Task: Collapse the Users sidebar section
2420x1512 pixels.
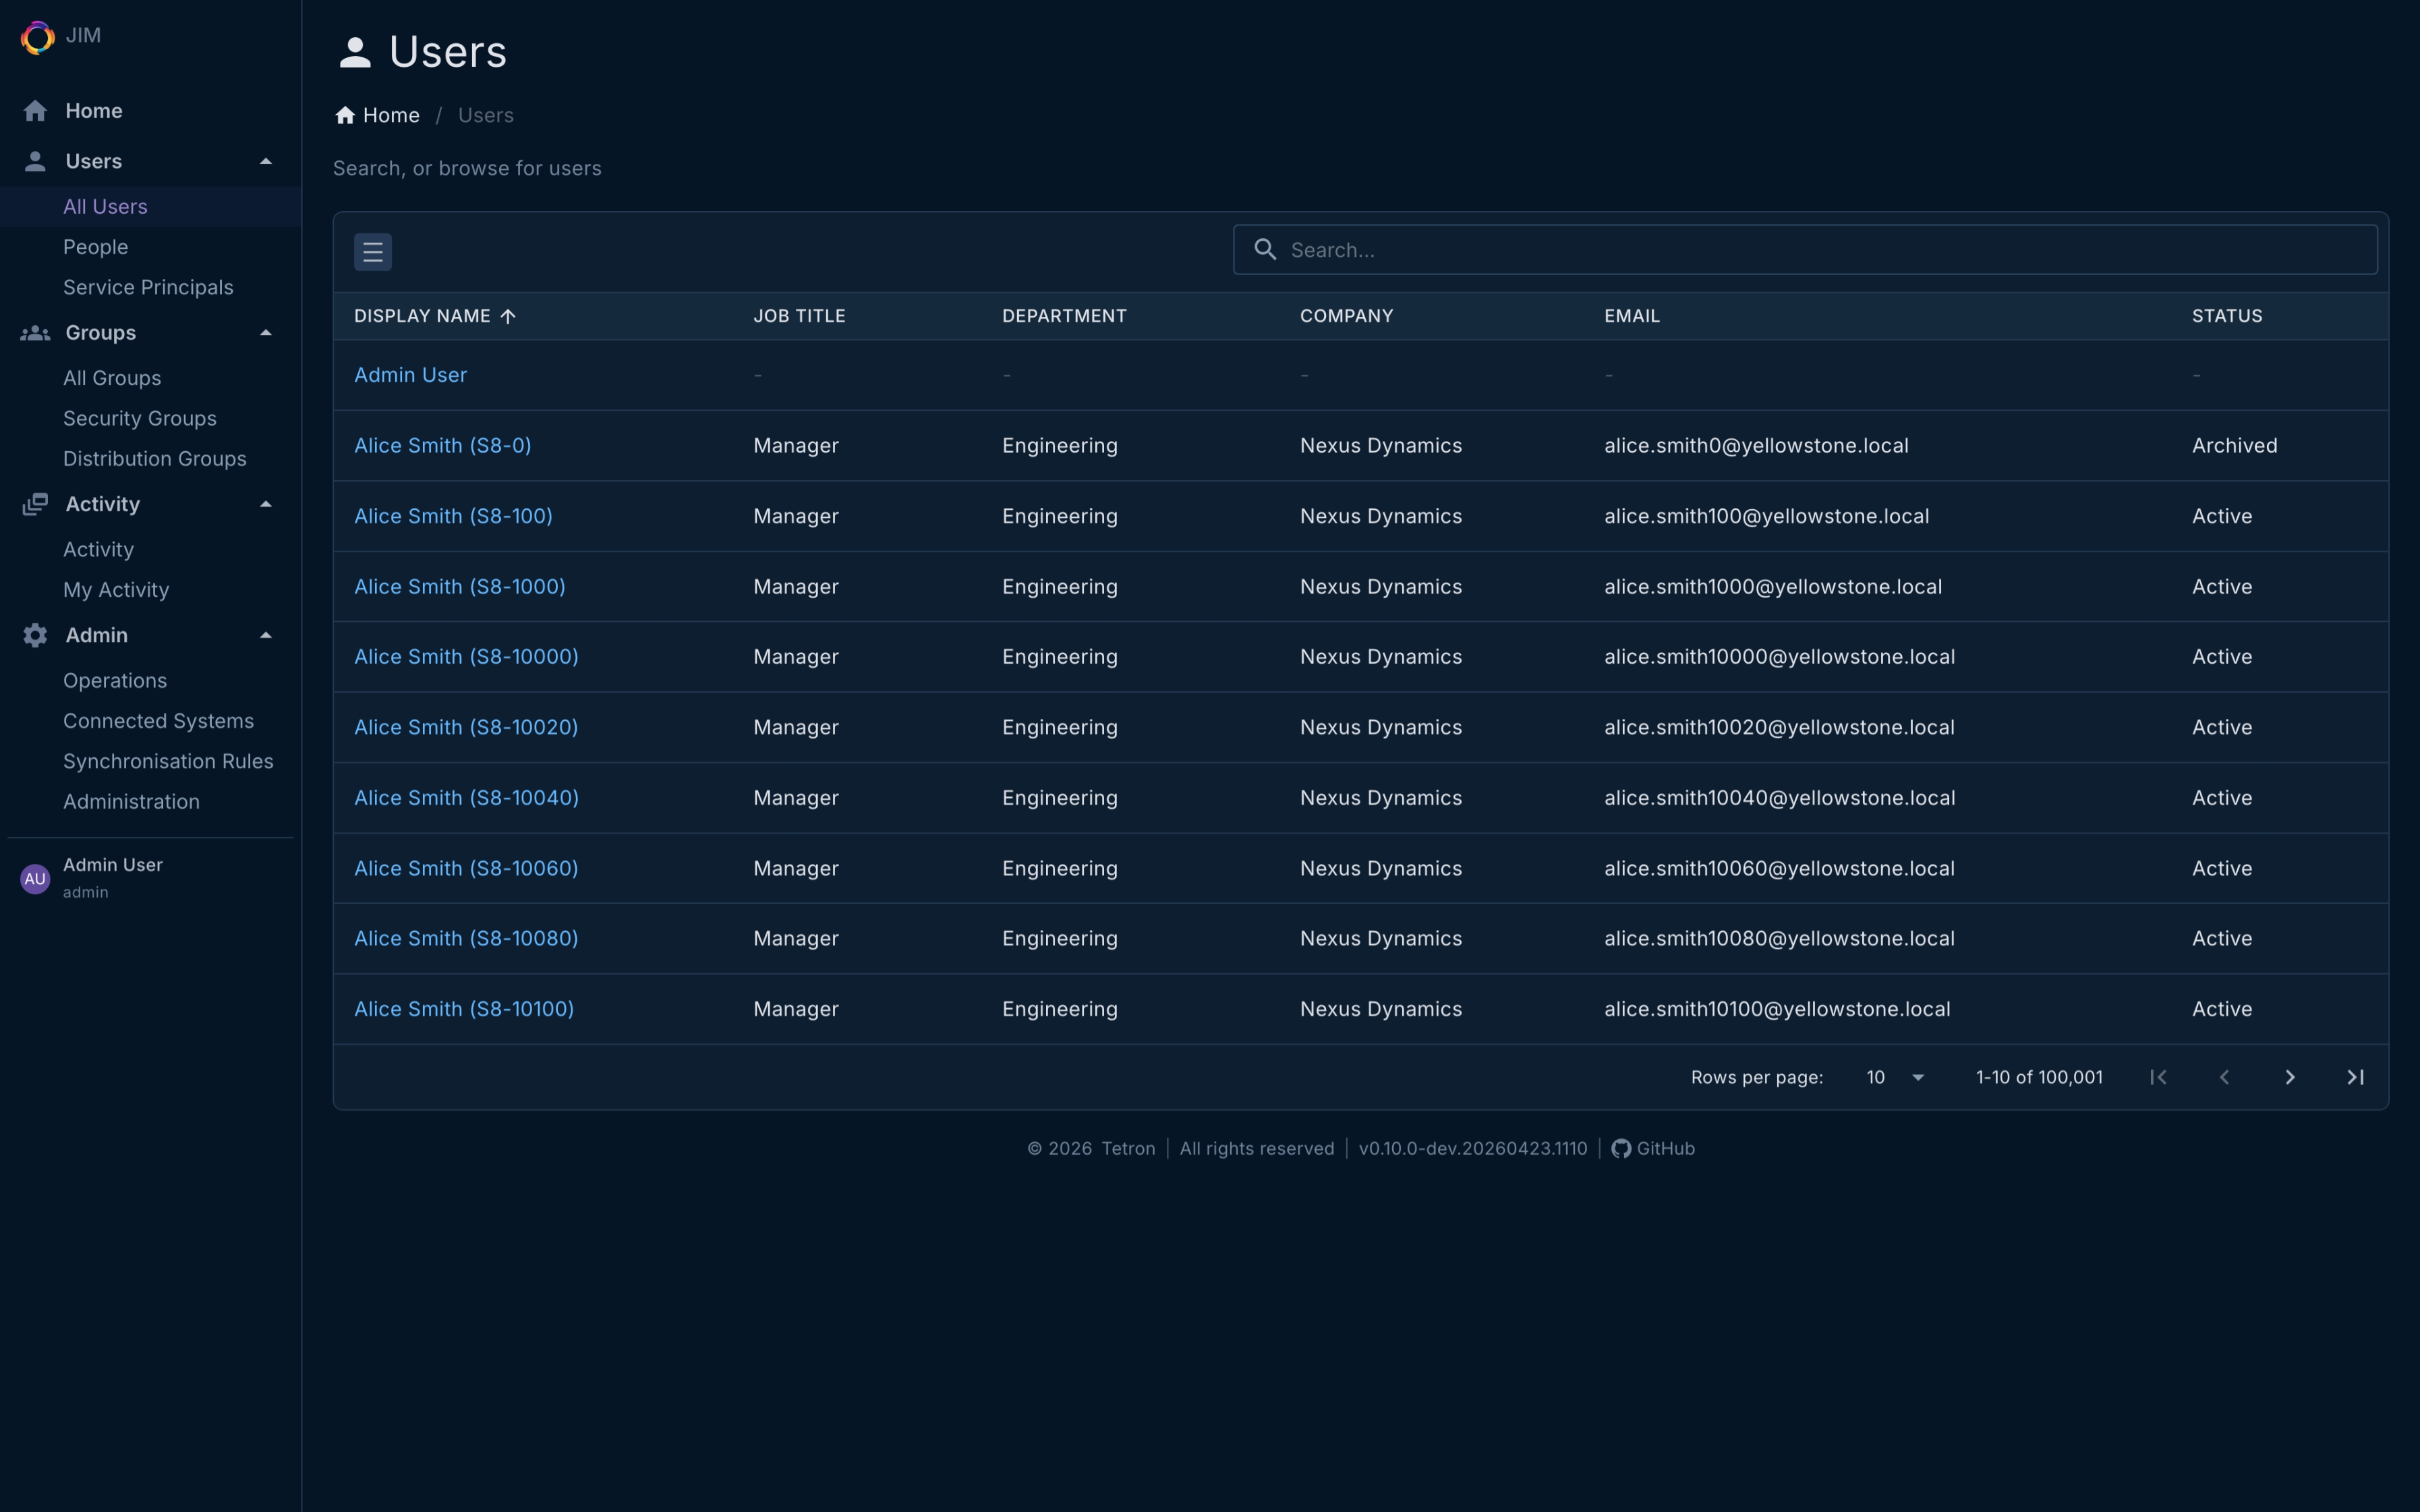Action: coord(266,161)
